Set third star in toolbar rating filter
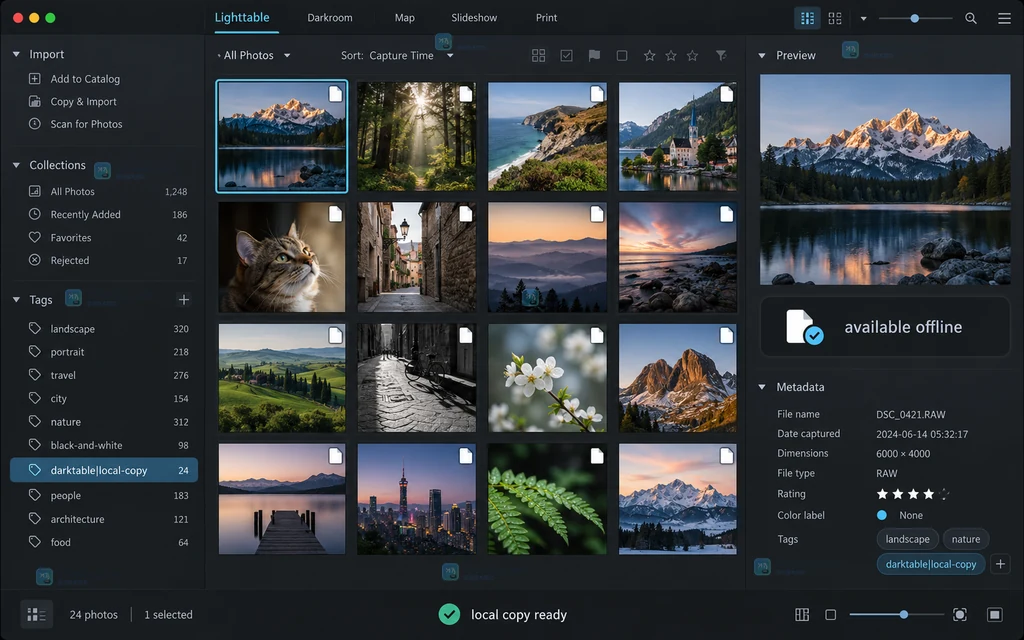The image size is (1024, 640). tap(692, 56)
